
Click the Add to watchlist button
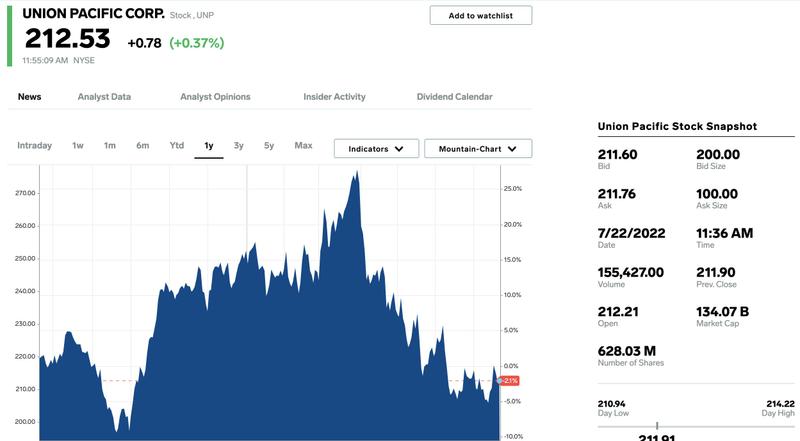[481, 15]
